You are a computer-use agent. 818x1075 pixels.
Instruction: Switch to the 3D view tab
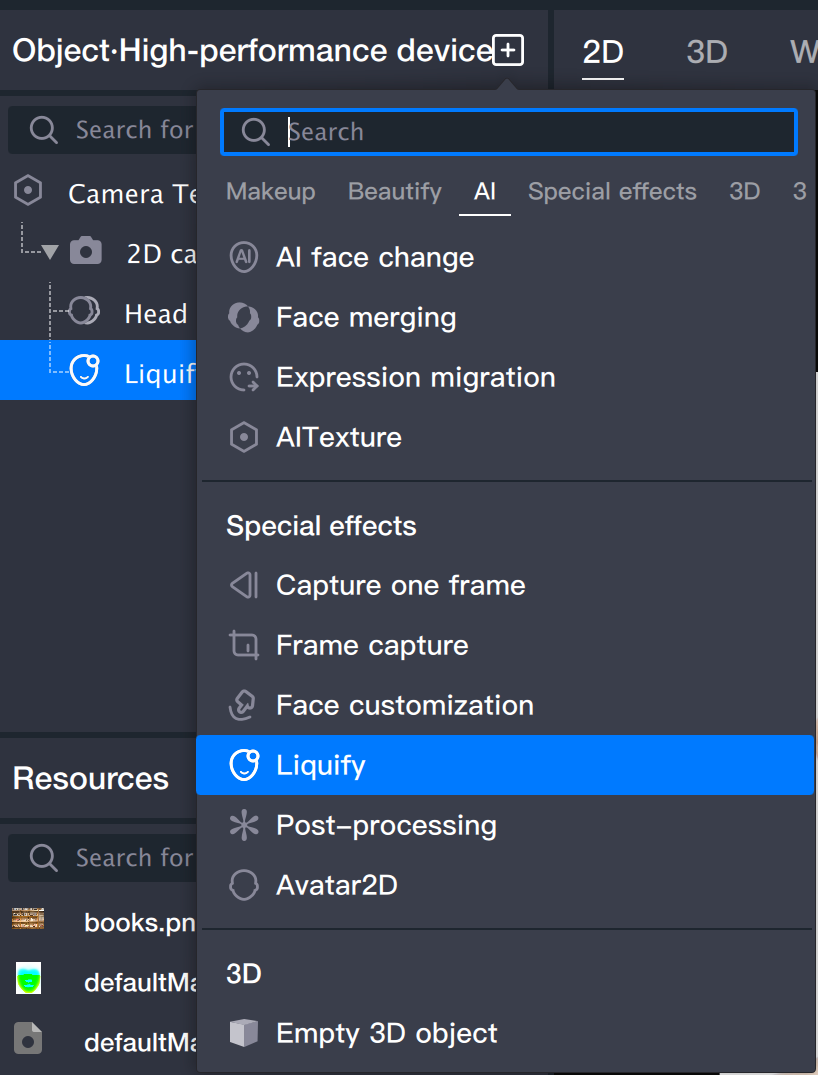[706, 52]
